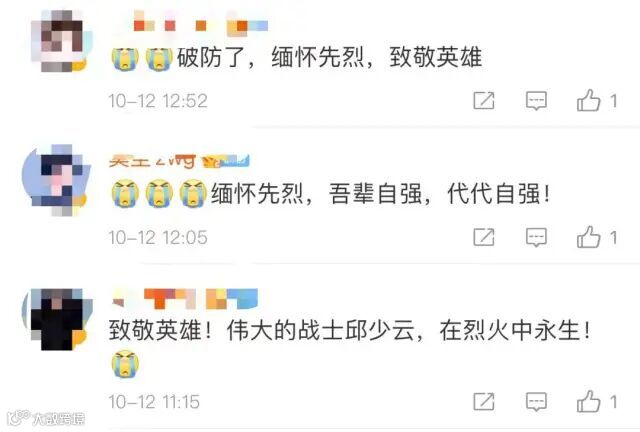This screenshot has height=432, width=640.
Task: Open the reply icon on the 12:52 comment
Action: (x=536, y=101)
